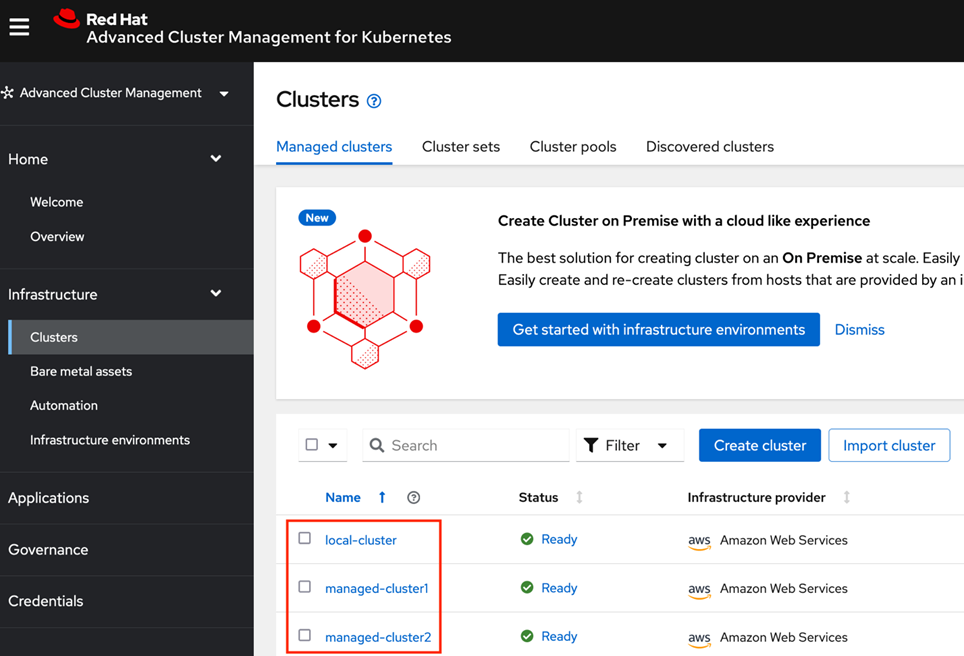Open the Filter dropdown
964x656 pixels.
click(630, 445)
